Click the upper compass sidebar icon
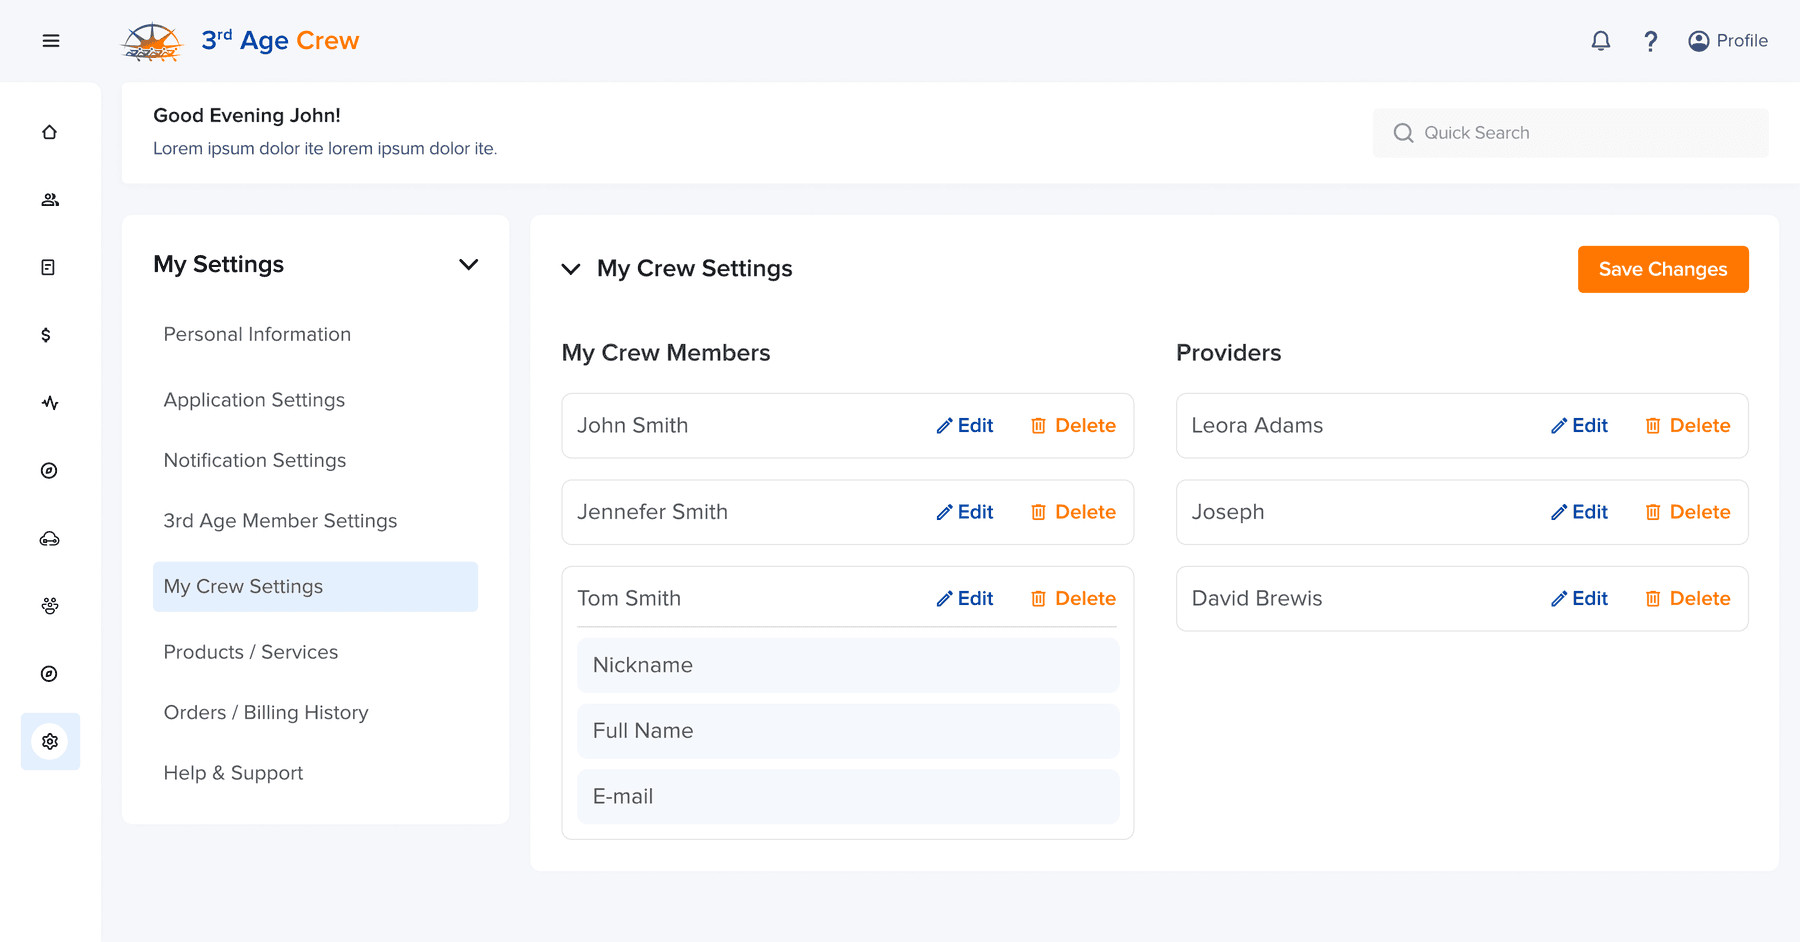This screenshot has height=942, width=1800. pos(49,470)
